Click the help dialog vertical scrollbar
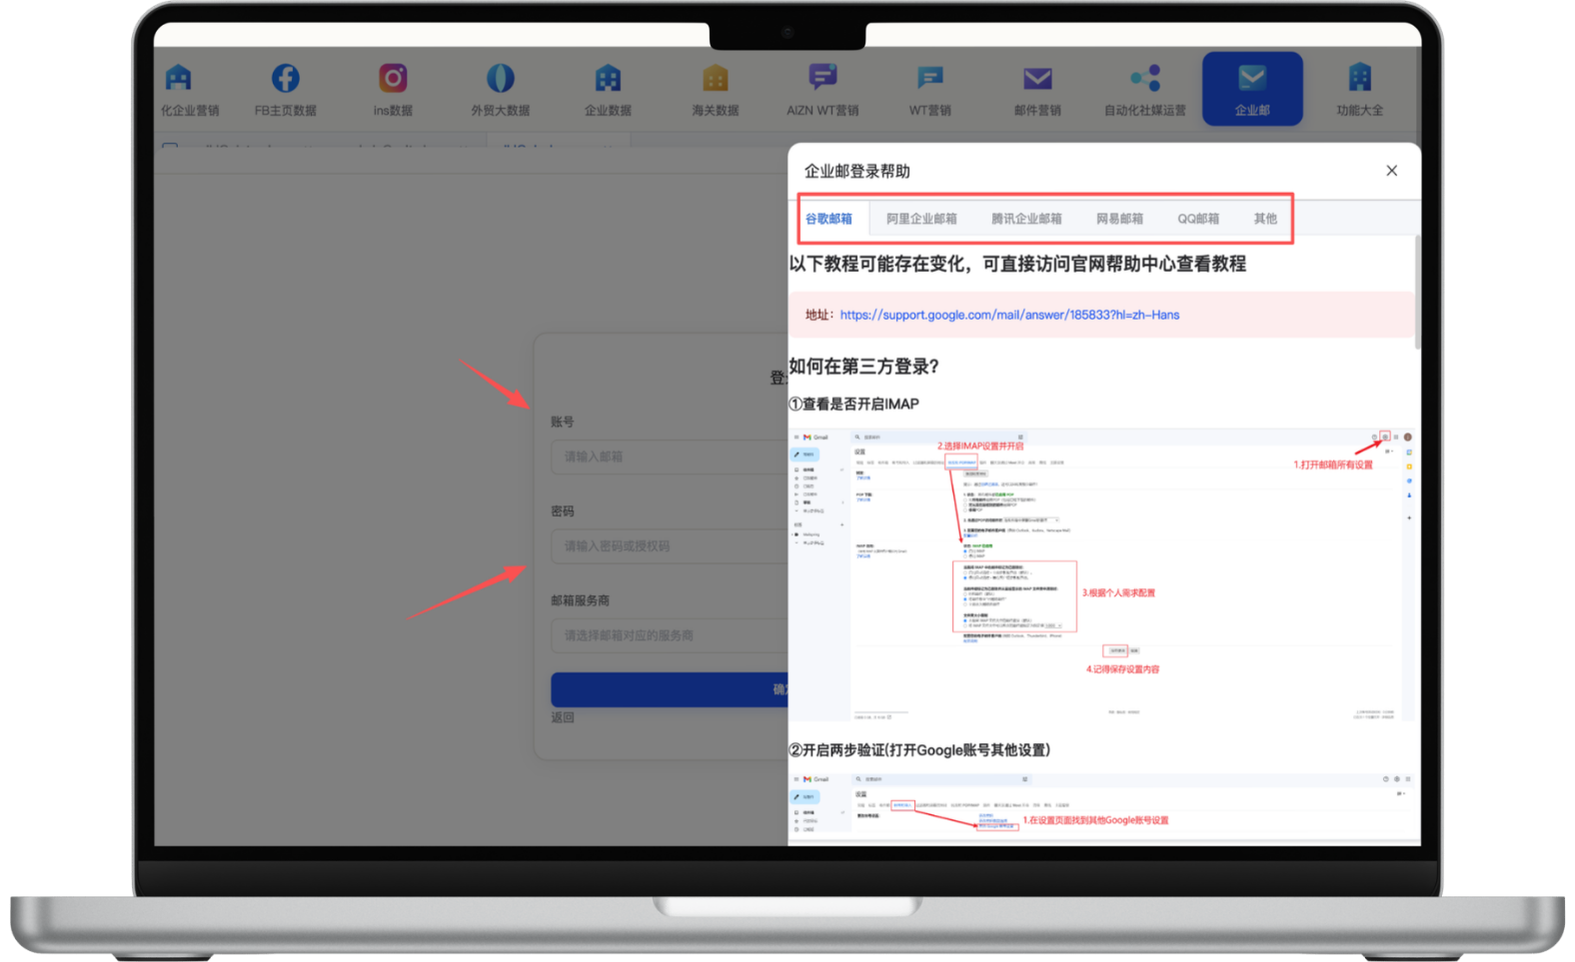Image resolution: width=1575 pixels, height=962 pixels. [x=1417, y=292]
